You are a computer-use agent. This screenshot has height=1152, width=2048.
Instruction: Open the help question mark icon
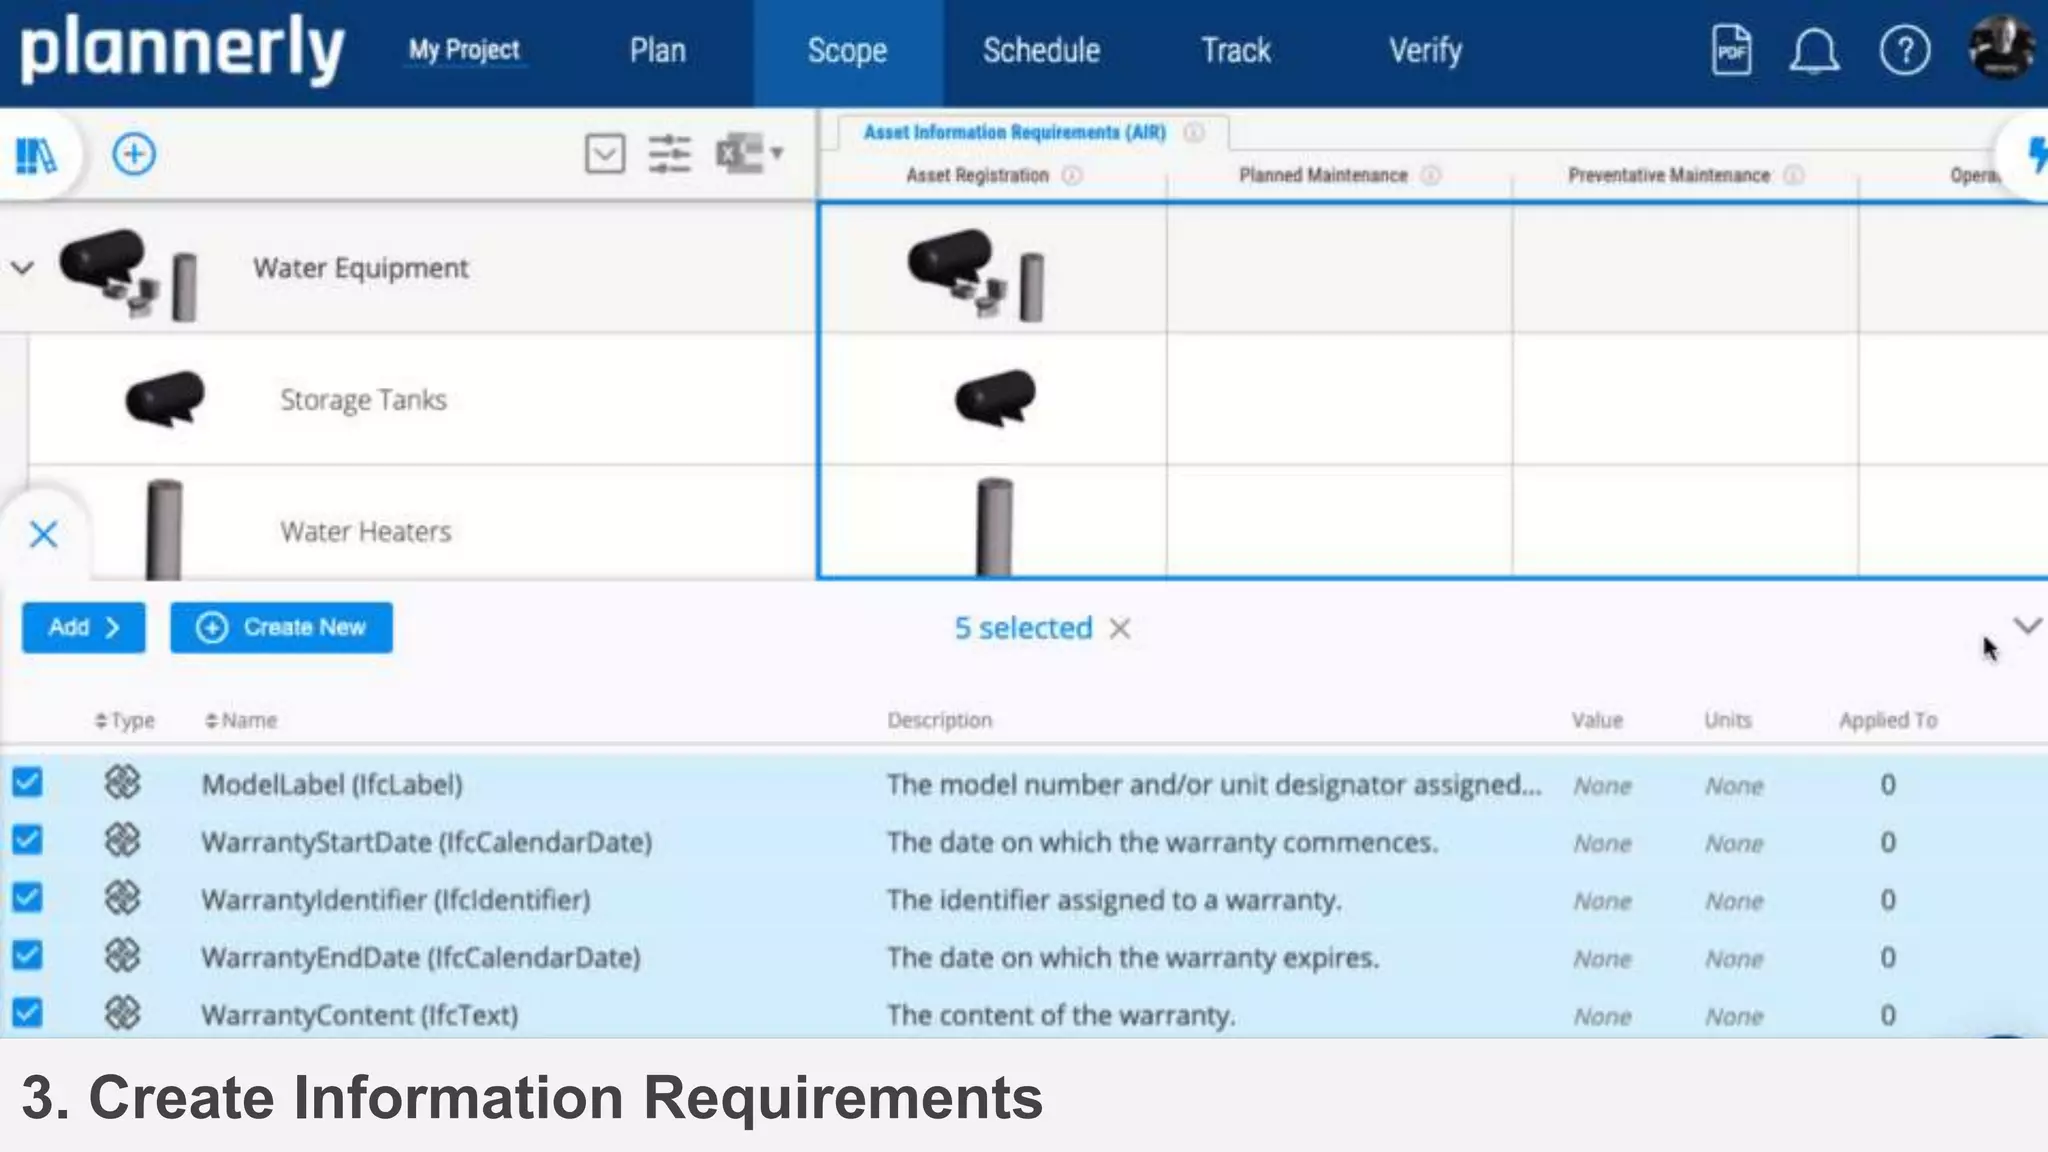1904,50
